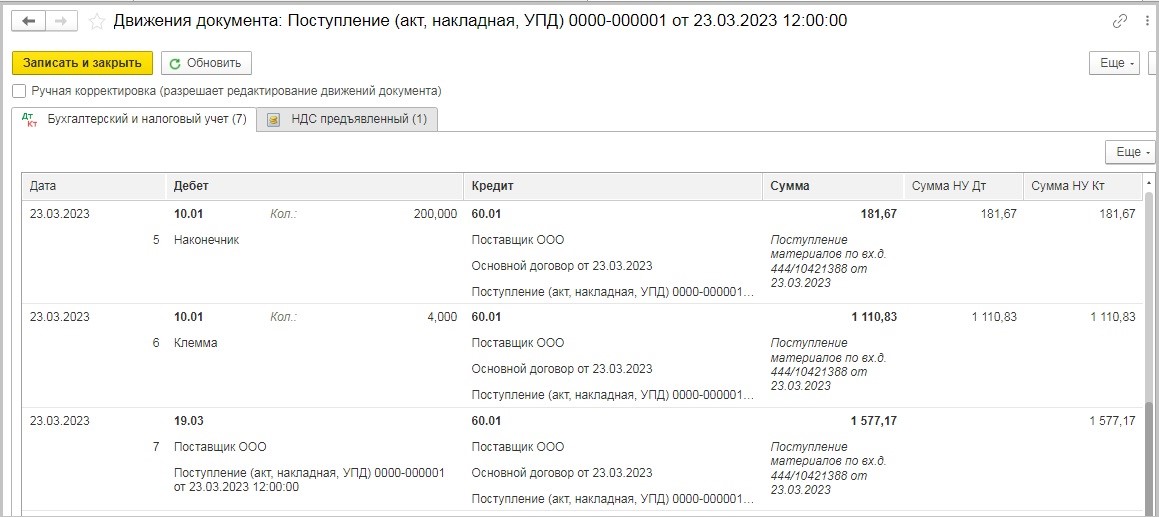Enable the Ручная корректировка checkbox
Screen dimensions: 1159x517
[19, 92]
